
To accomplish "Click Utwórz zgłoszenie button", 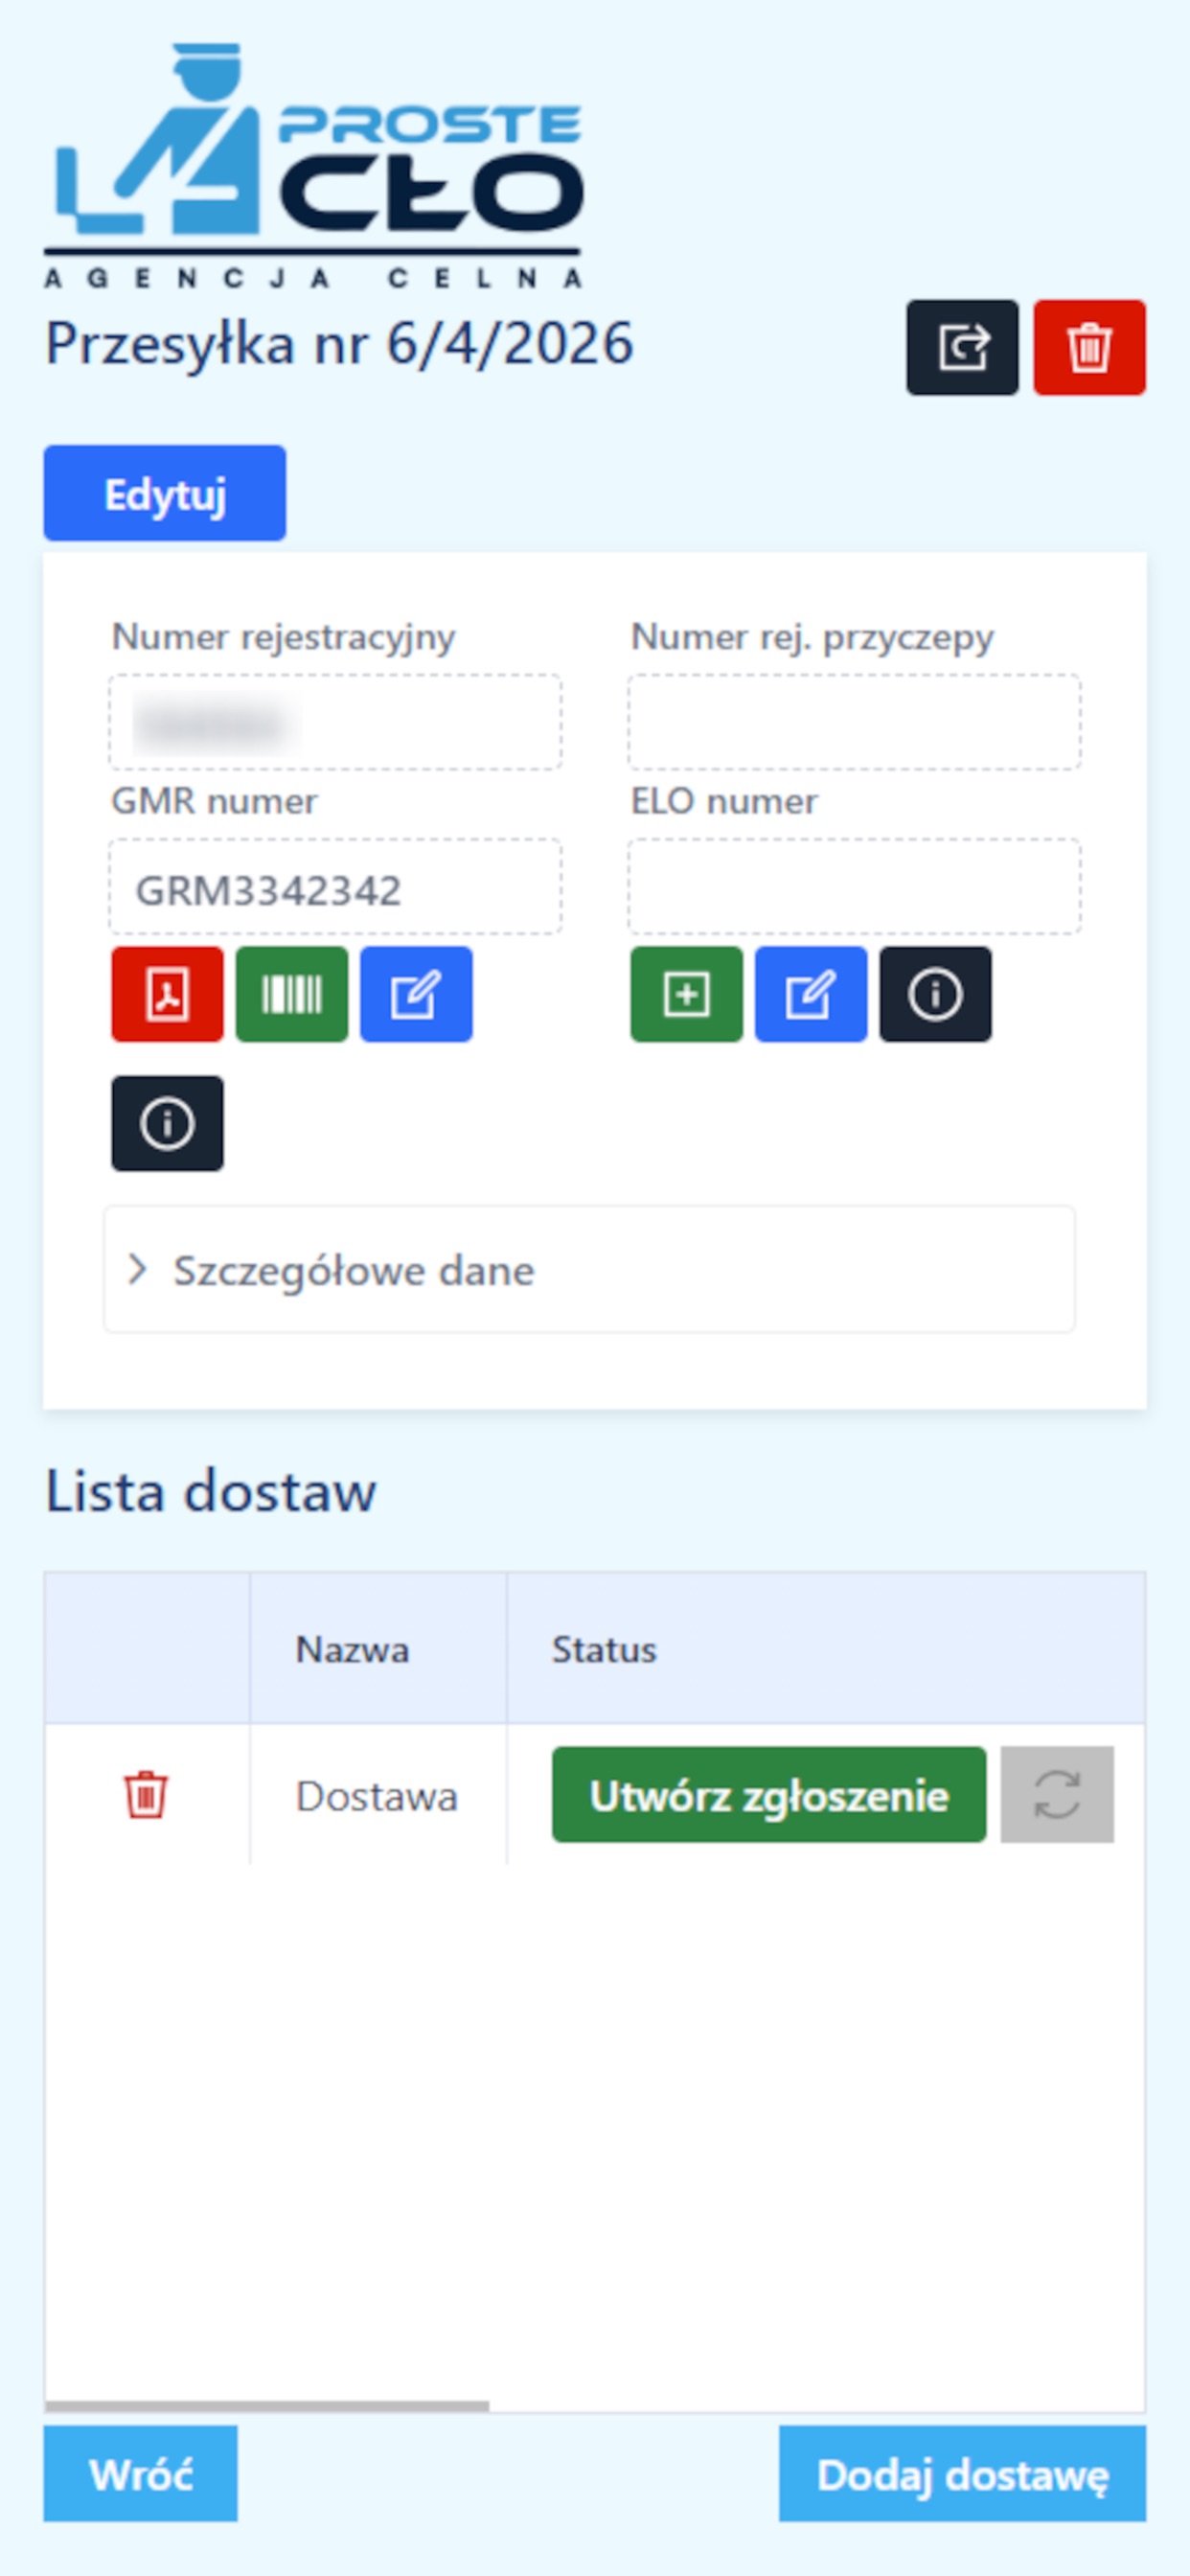I will [768, 1794].
